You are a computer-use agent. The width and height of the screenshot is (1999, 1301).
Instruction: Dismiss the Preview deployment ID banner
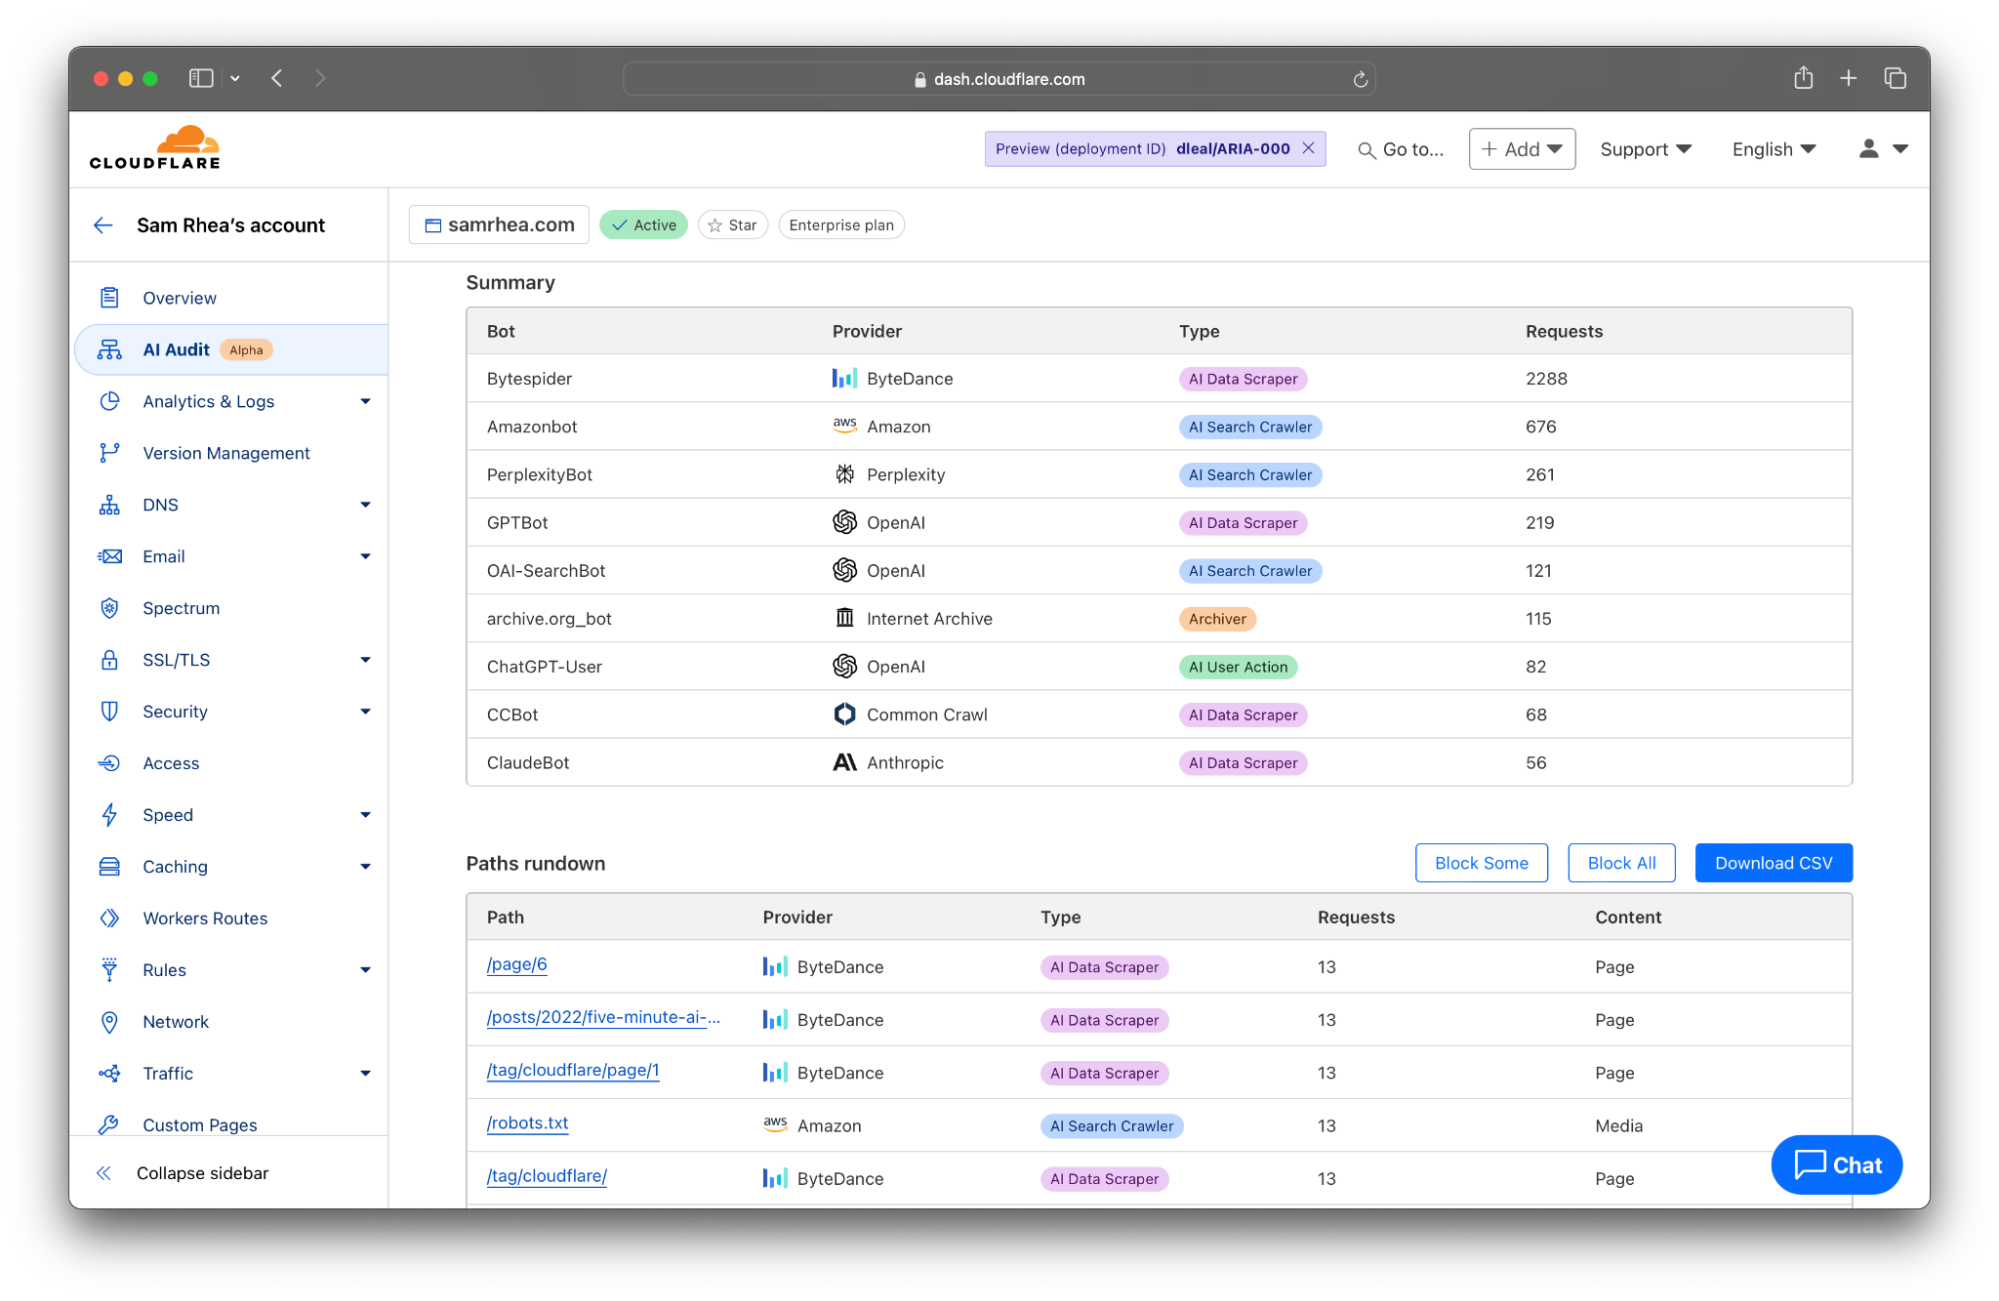pyautogui.click(x=1309, y=148)
